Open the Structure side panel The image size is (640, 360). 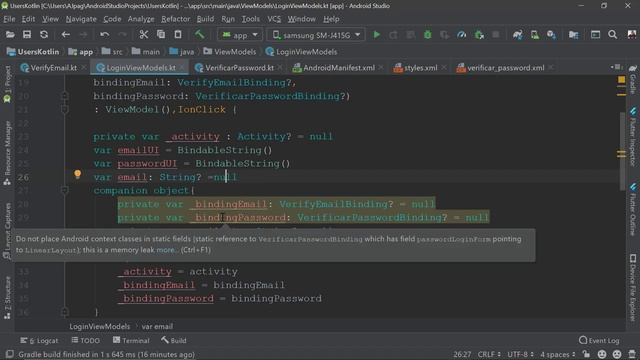7,298
